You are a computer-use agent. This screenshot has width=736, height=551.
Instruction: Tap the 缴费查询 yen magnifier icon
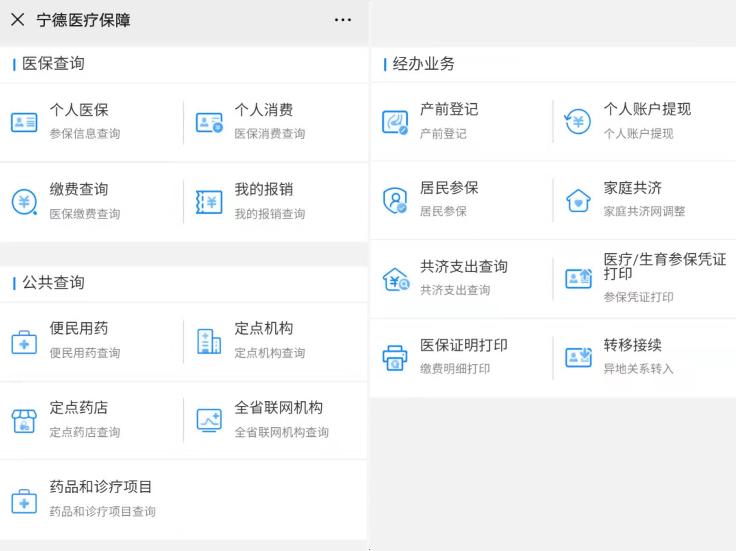[24, 202]
